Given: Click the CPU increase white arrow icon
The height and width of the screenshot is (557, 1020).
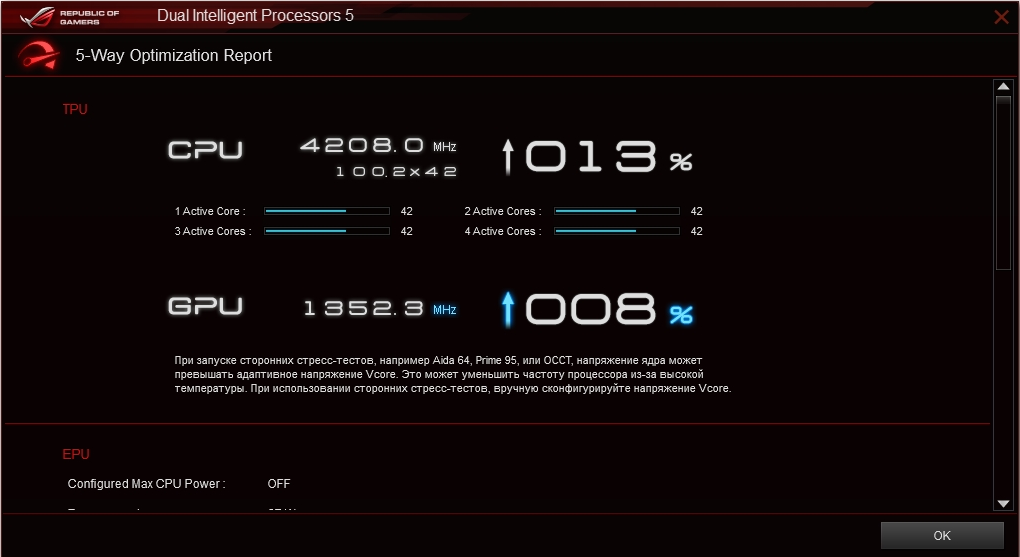Looking at the screenshot, I should tap(508, 157).
